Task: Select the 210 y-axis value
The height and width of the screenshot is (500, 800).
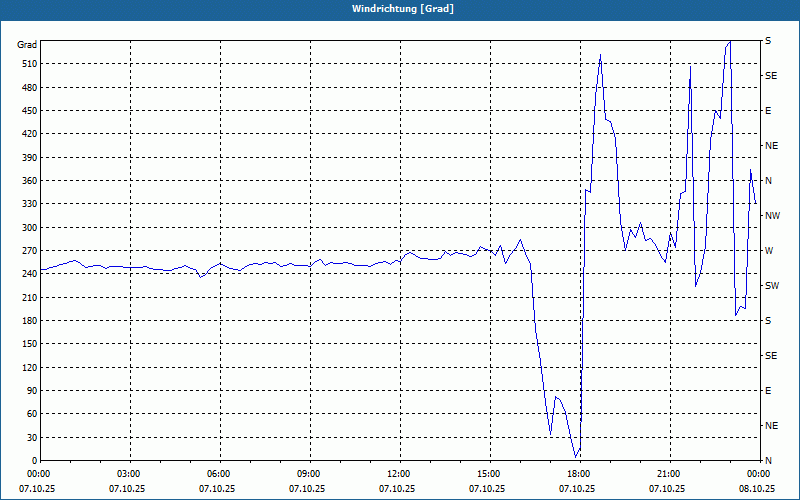Action: coord(30,297)
